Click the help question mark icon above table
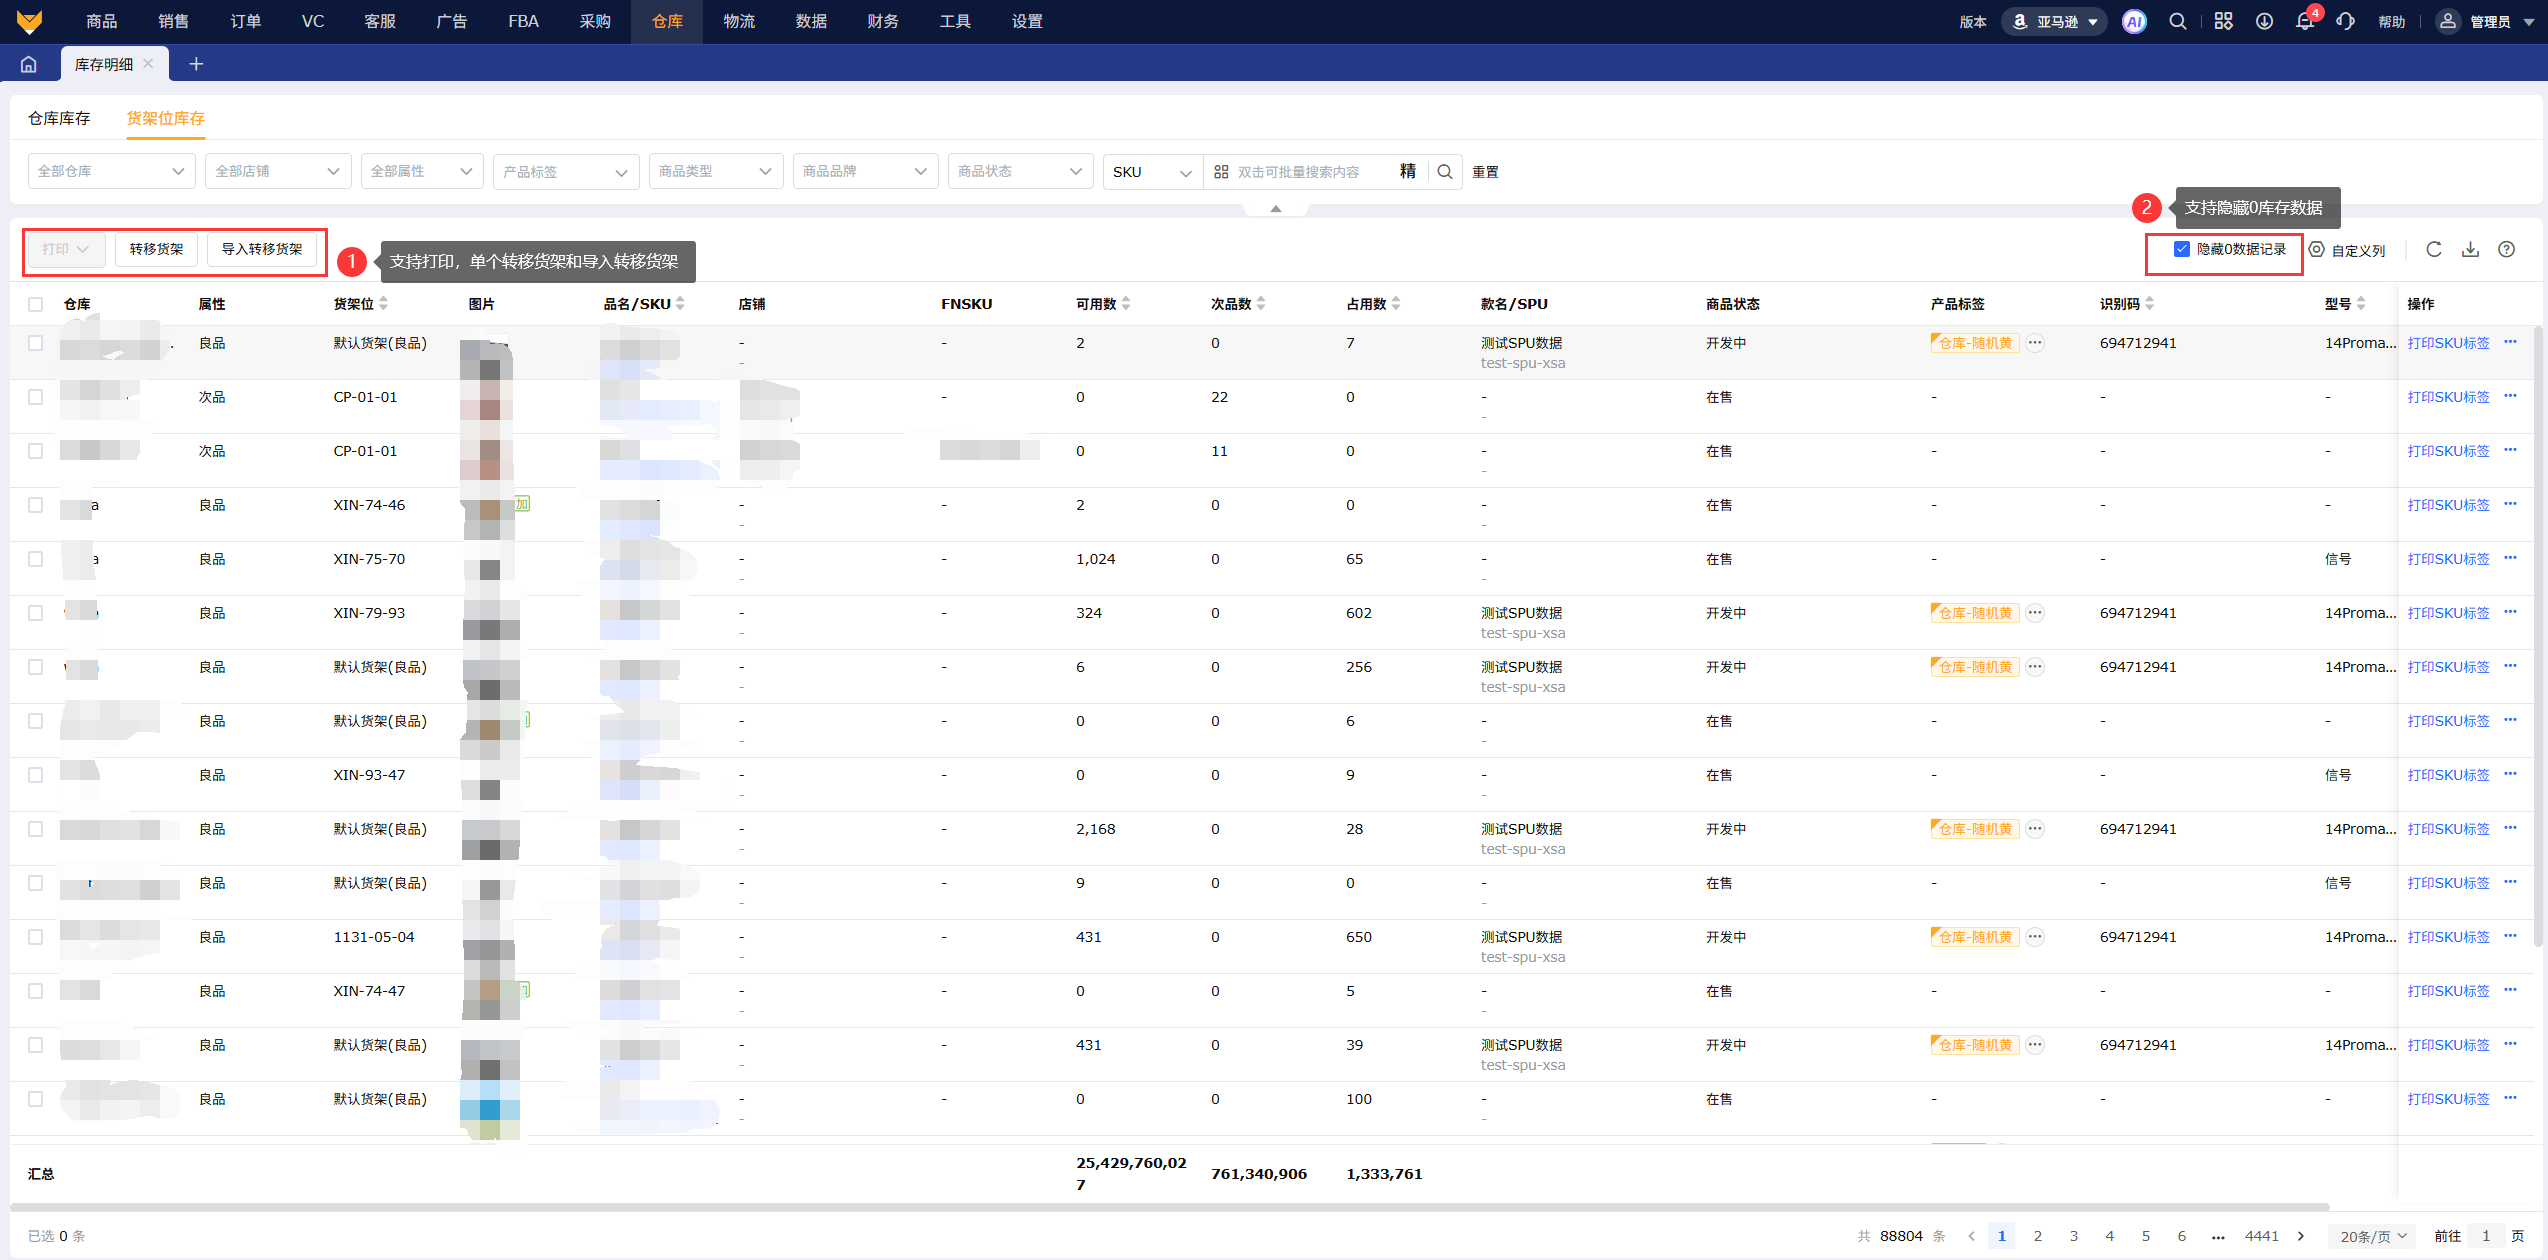This screenshot has width=2548, height=1260. 2506,250
